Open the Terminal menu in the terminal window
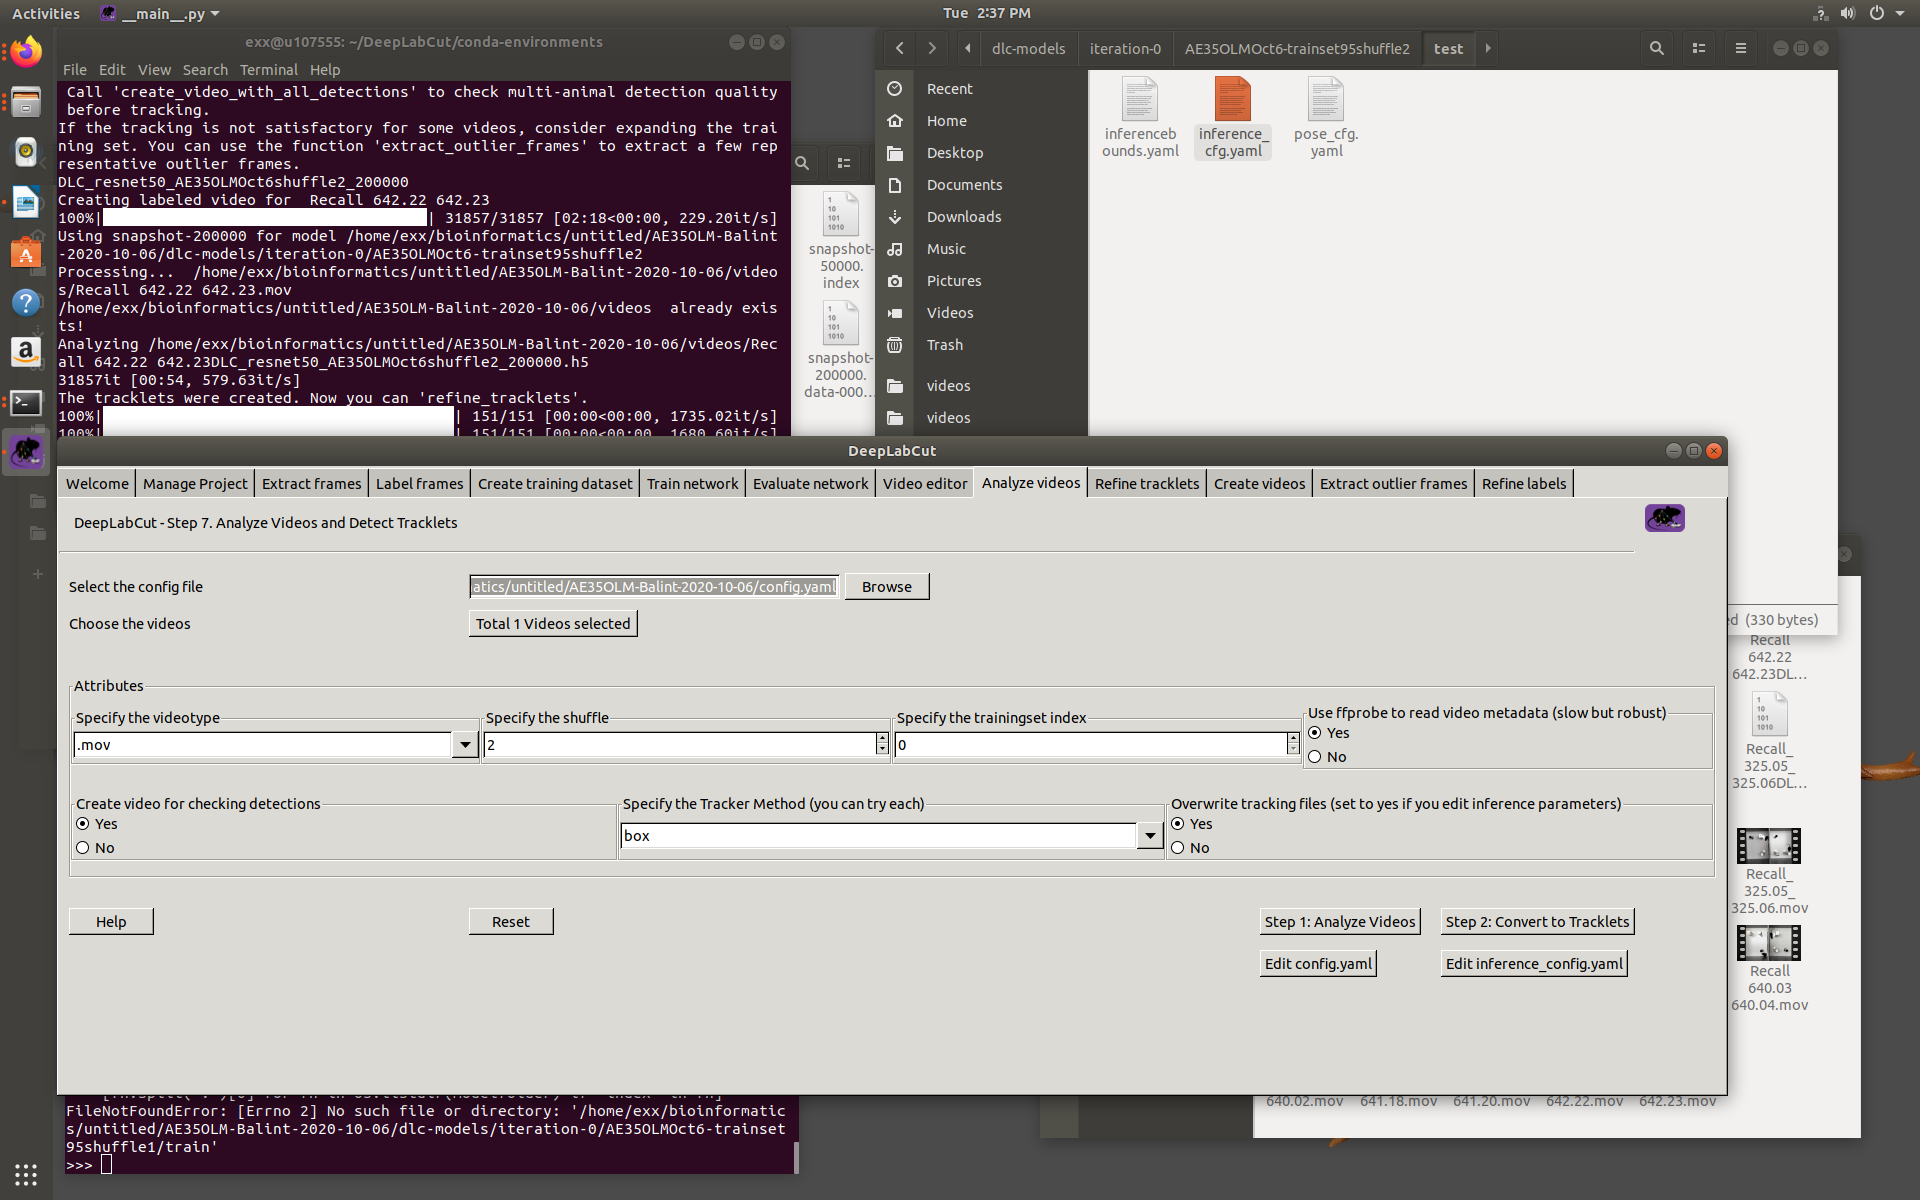 (x=268, y=69)
